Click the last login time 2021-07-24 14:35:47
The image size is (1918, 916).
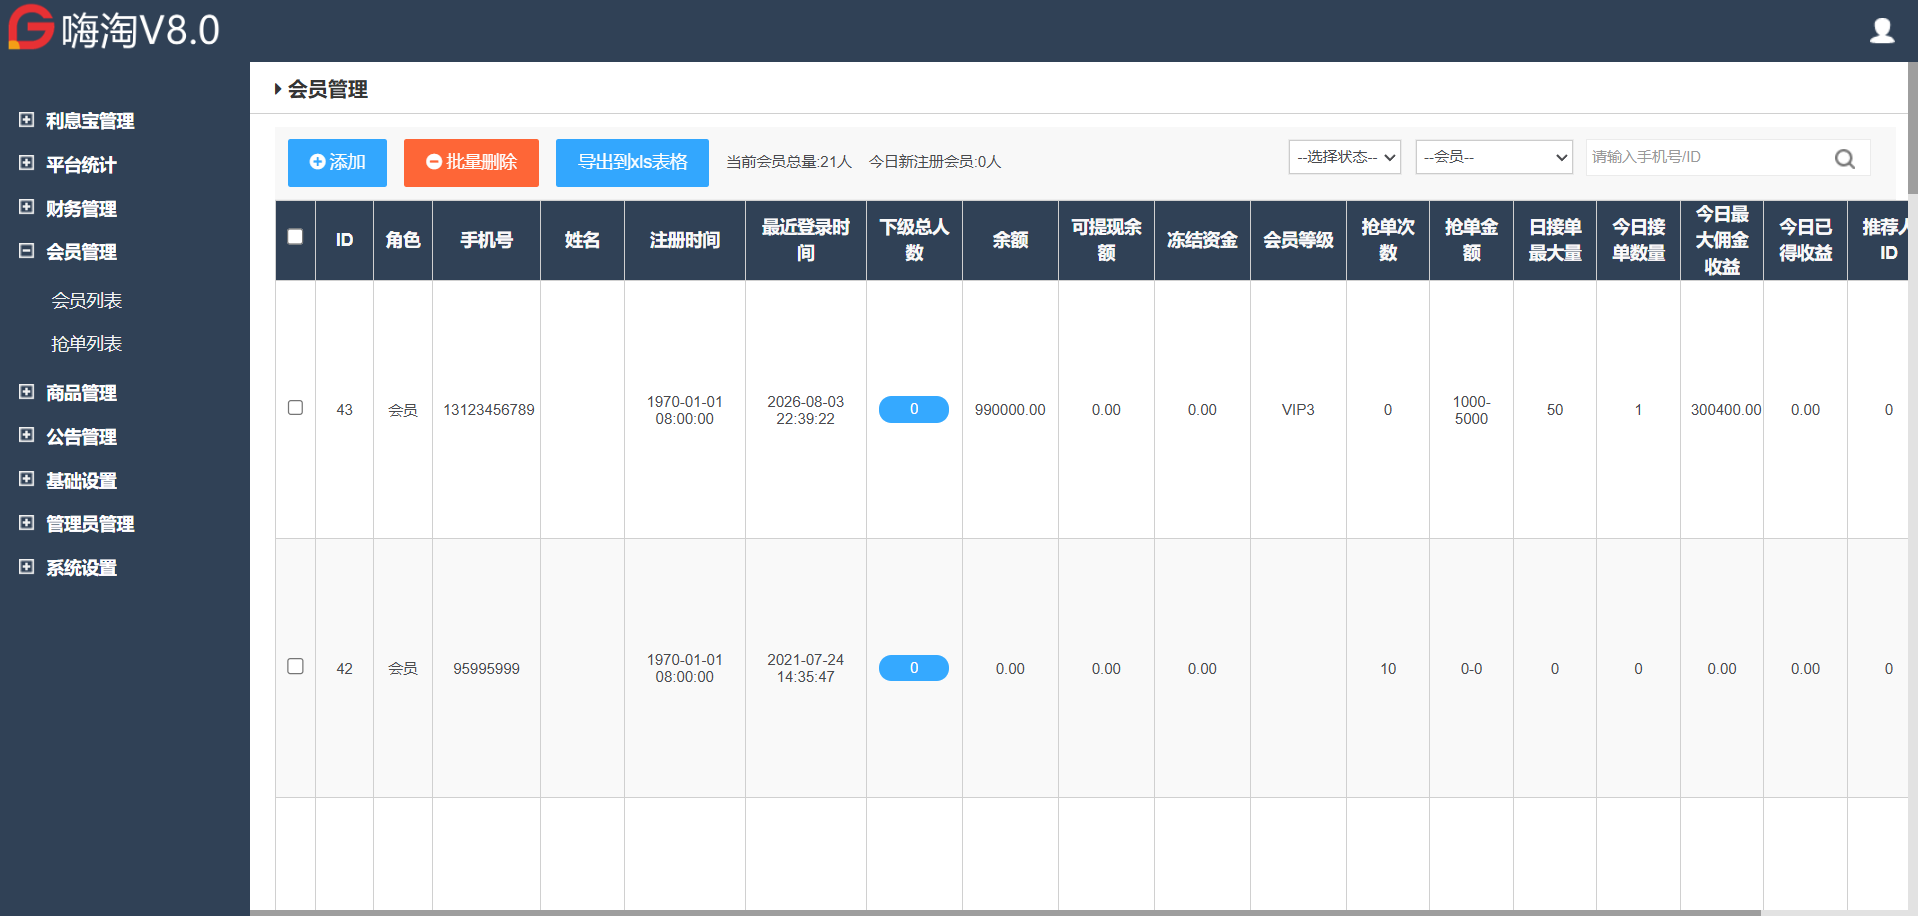[806, 668]
